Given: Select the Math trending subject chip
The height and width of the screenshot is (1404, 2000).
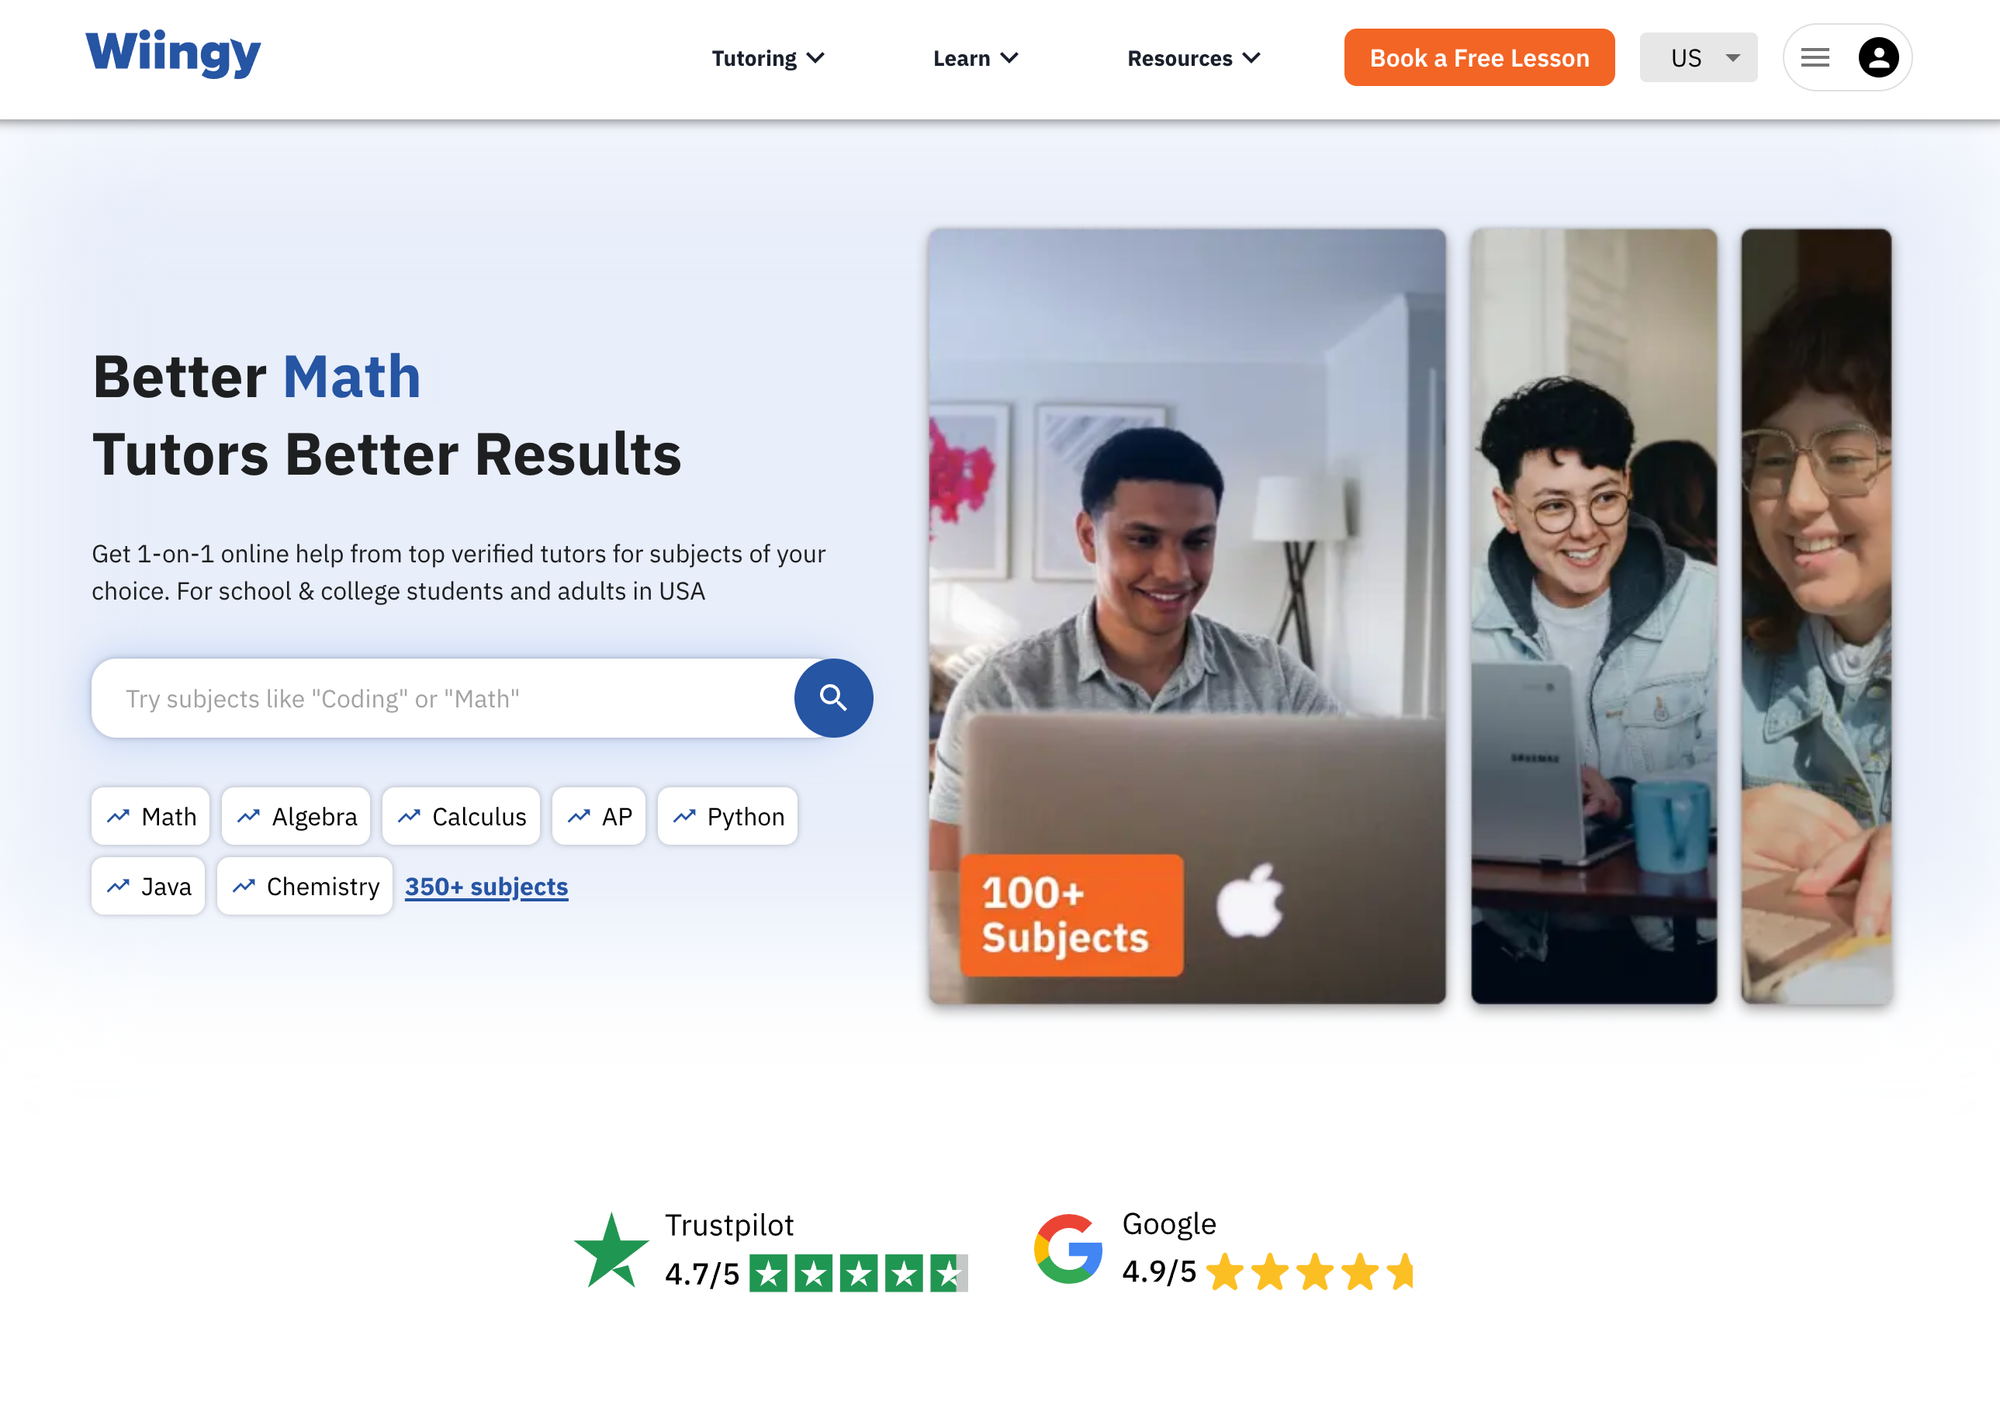Looking at the screenshot, I should [x=151, y=816].
